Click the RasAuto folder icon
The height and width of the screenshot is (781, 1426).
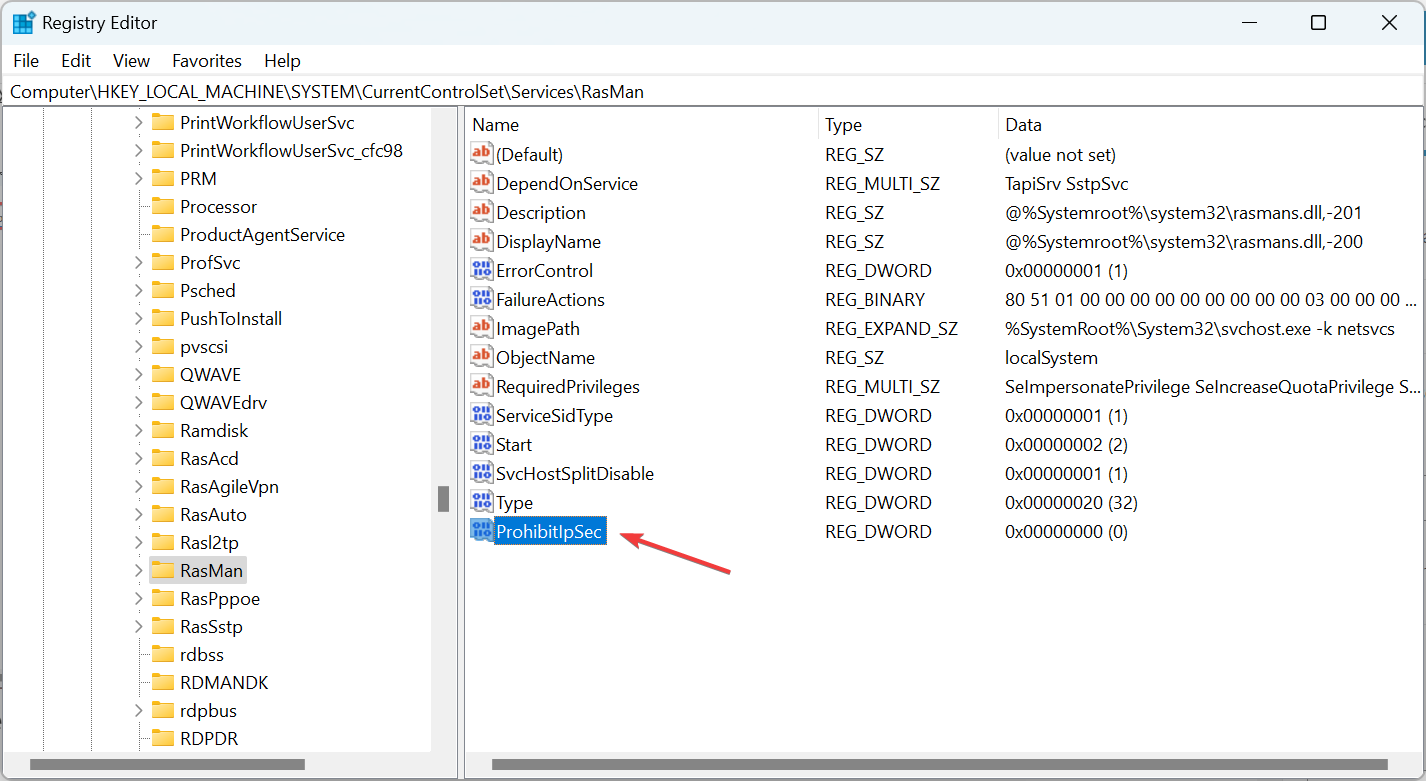(163, 514)
